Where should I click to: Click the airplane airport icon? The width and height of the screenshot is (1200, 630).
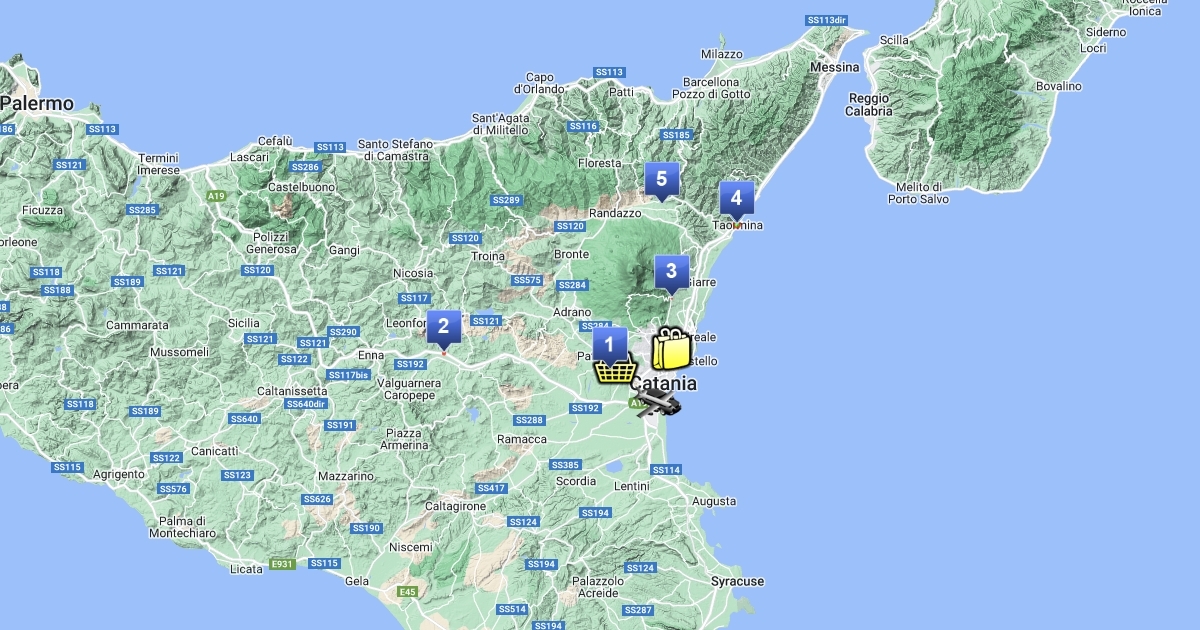click(x=658, y=403)
